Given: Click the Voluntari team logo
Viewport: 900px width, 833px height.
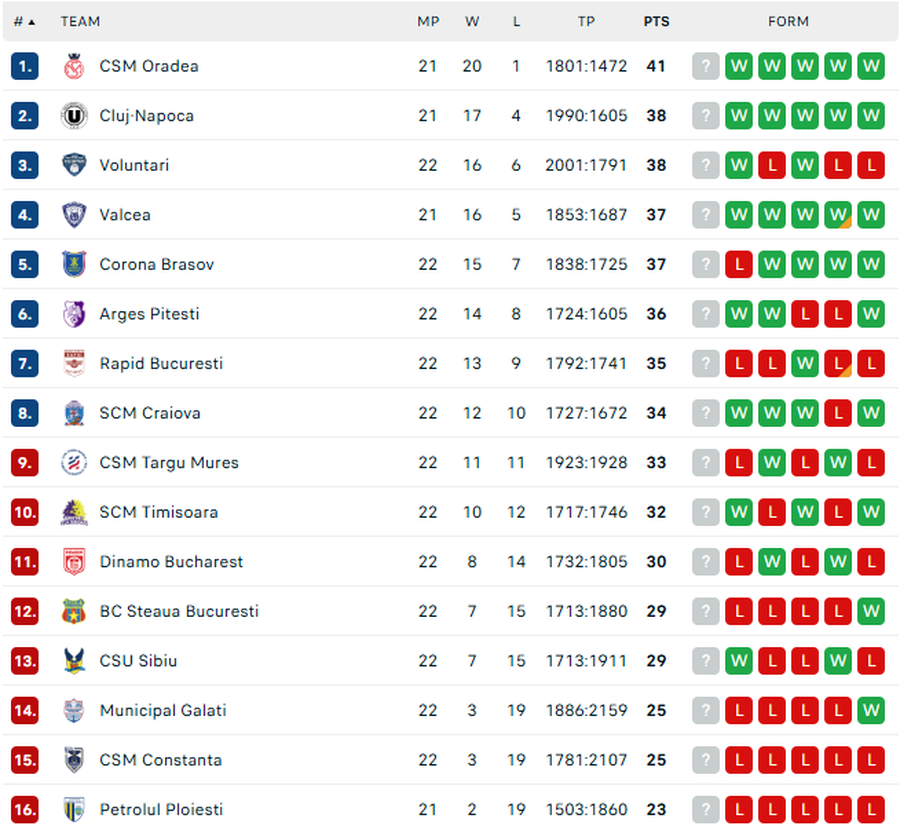Looking at the screenshot, I should 74,166.
